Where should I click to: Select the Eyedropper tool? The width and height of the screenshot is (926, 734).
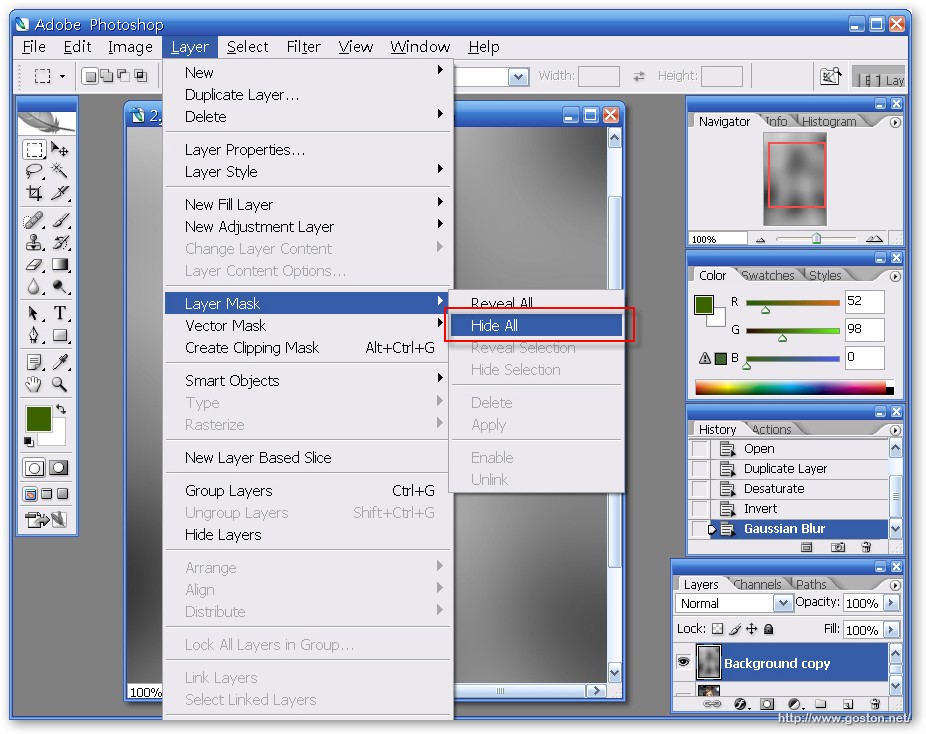point(59,362)
